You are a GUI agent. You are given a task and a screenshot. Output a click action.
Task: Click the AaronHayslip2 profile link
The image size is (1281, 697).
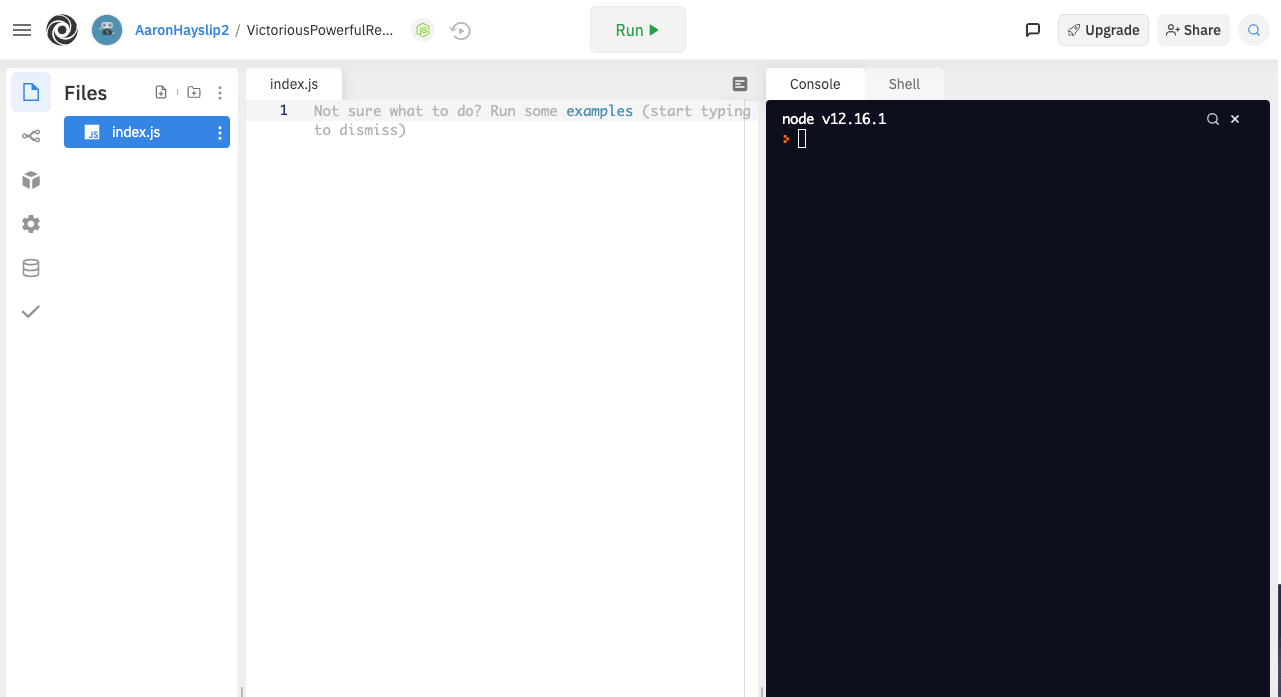[181, 30]
